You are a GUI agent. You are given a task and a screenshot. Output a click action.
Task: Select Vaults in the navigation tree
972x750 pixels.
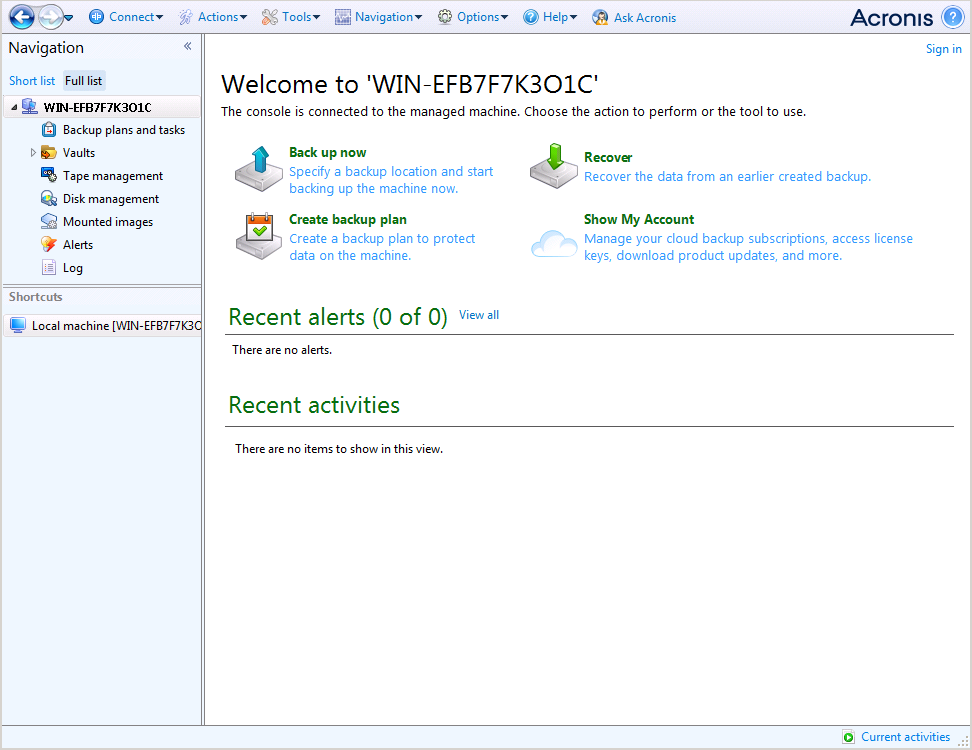[79, 152]
